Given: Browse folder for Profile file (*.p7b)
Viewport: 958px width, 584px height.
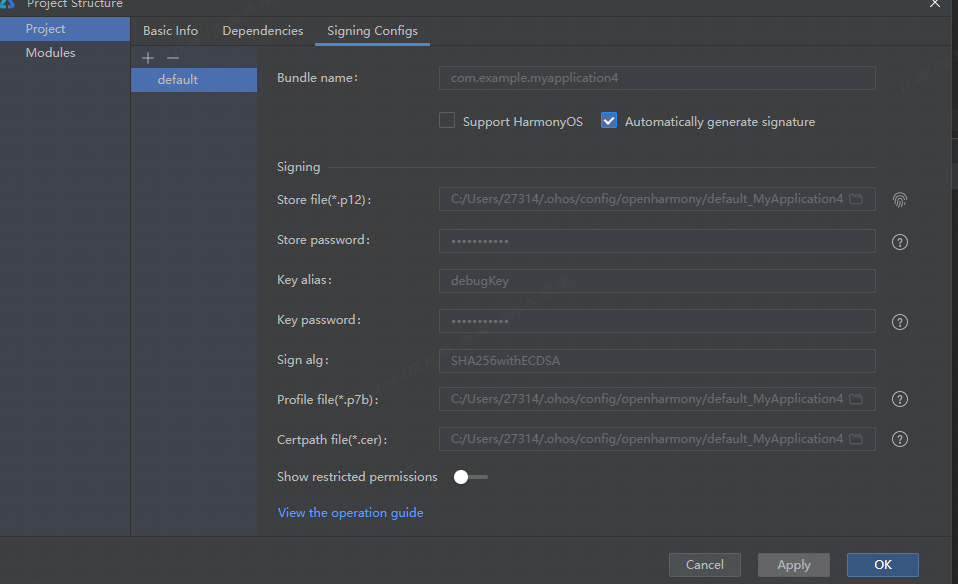Looking at the screenshot, I should 856,399.
